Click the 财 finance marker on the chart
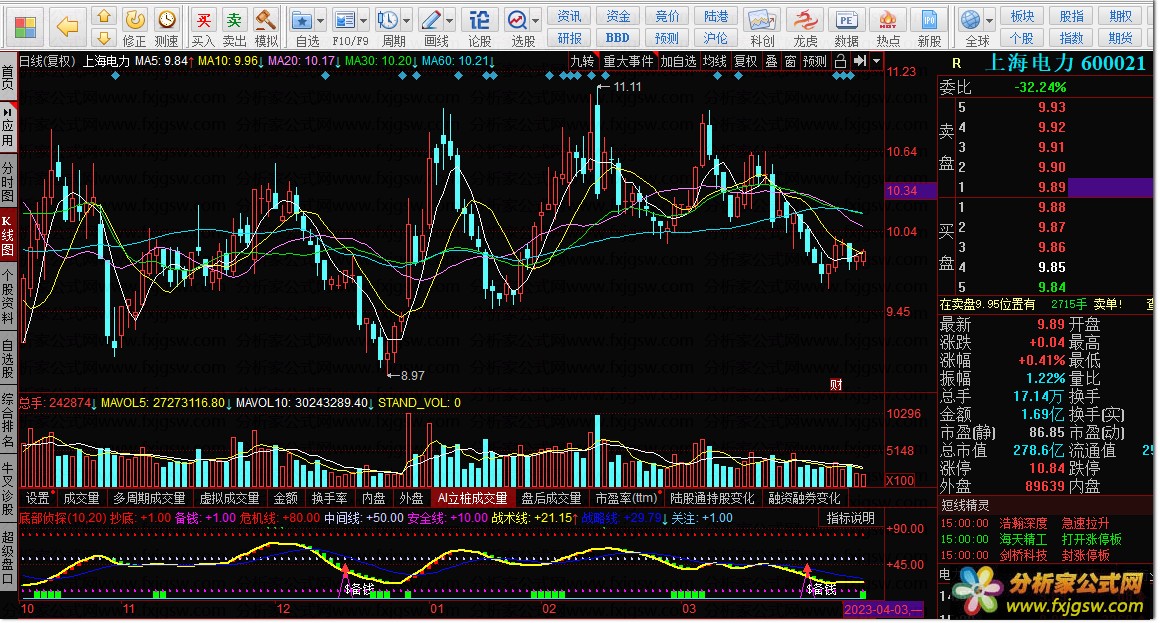 (x=836, y=384)
